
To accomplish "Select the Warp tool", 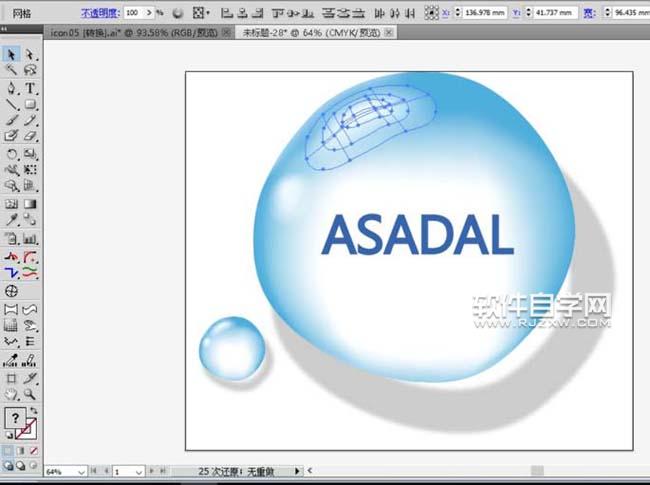I will pyautogui.click(x=11, y=170).
